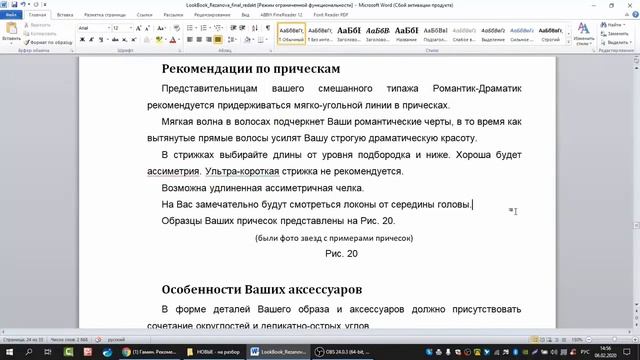This screenshot has width=640, height=360.
Task: Open font name combo box Arial
Action: tap(94, 28)
